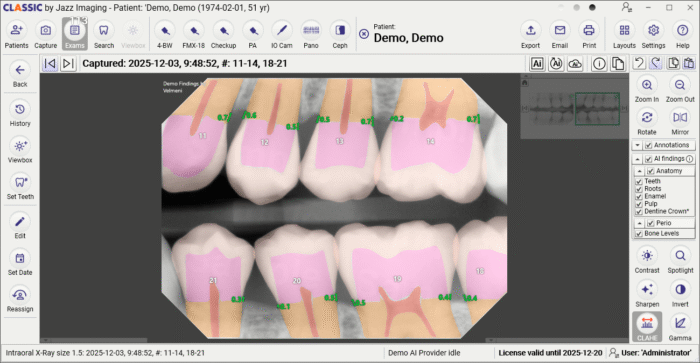Image resolution: width=700 pixels, height=363 pixels.
Task: Launch the IO Cam intraoral camera
Action: (282, 35)
